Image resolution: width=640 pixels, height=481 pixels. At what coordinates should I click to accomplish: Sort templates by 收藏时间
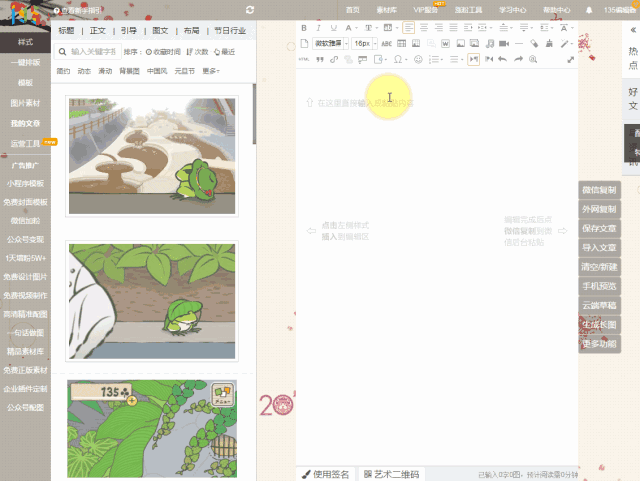164,51
